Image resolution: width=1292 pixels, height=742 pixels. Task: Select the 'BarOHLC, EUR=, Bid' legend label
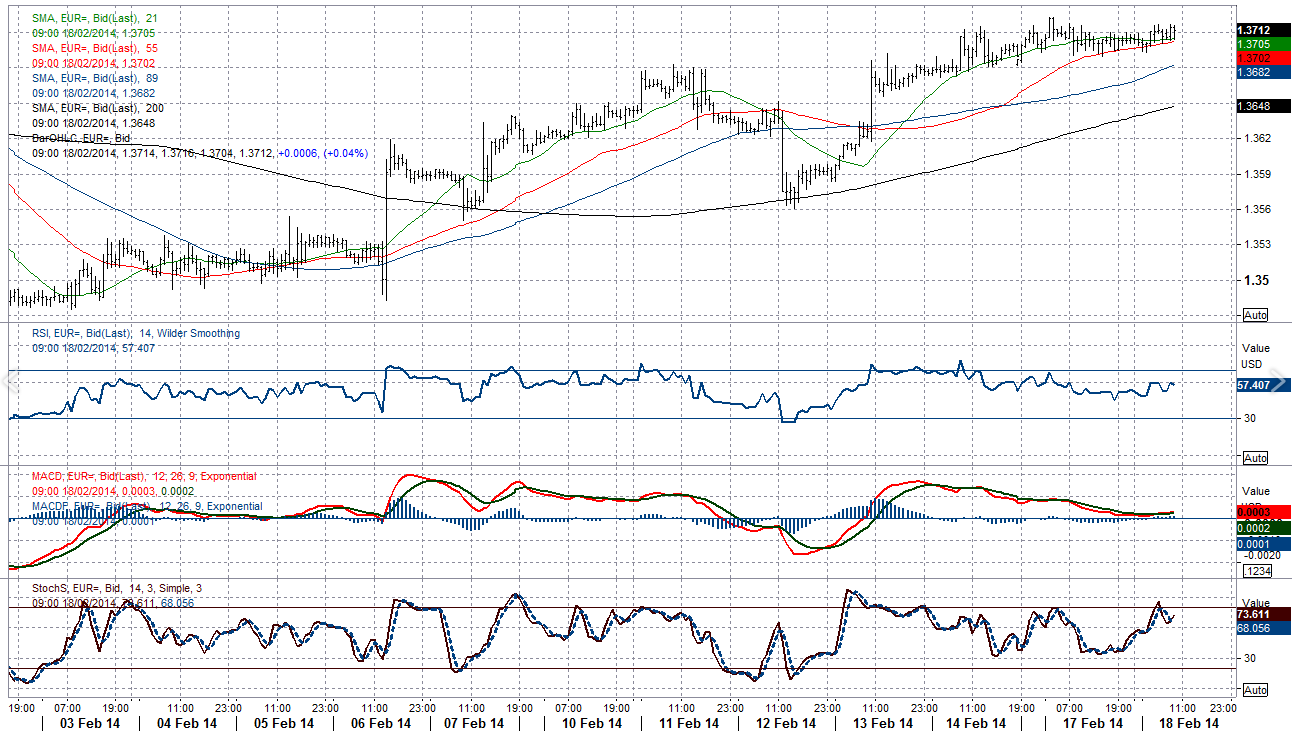[81, 138]
